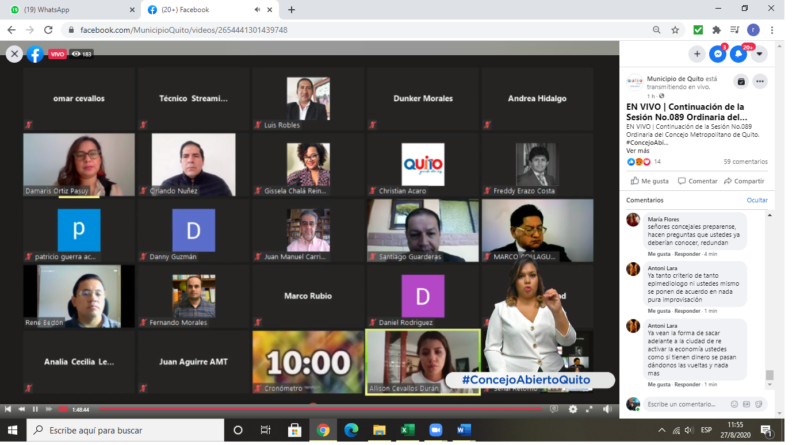Open the post options three-dot menu
The width and height of the screenshot is (800, 445).
click(x=760, y=81)
